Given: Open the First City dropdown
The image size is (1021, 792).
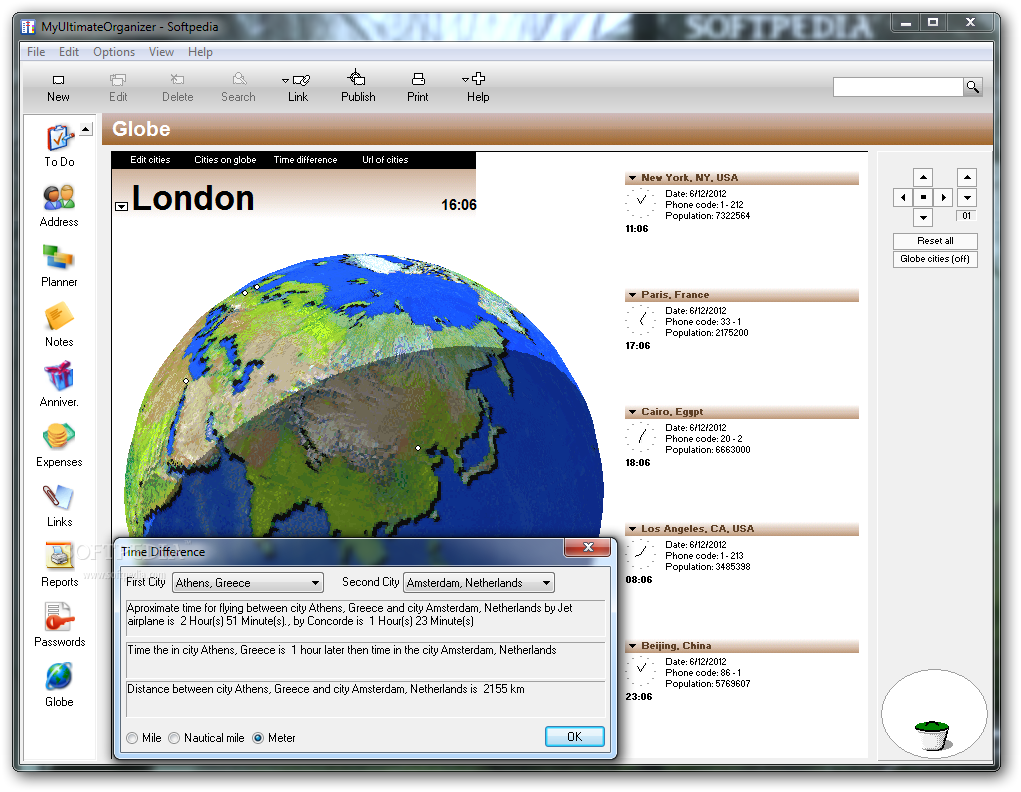Looking at the screenshot, I should click(247, 582).
